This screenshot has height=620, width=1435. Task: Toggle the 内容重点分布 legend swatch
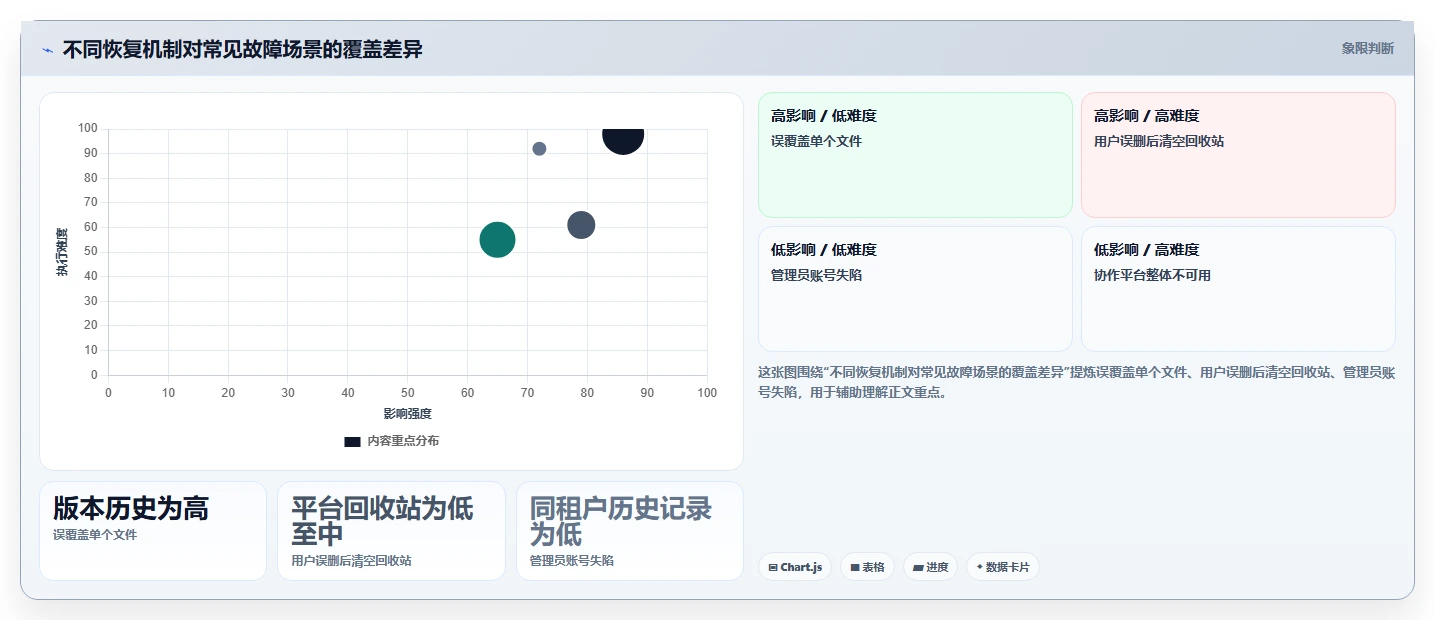pos(352,441)
